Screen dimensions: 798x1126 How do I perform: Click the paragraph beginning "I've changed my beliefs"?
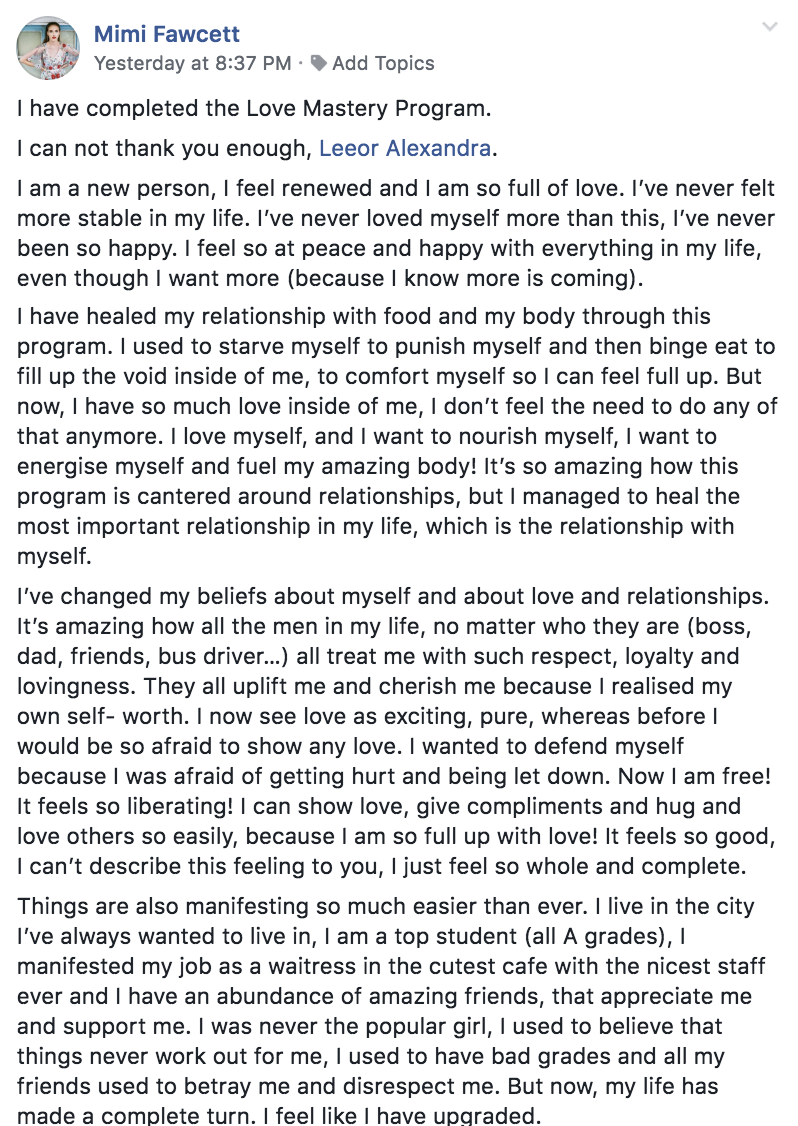[396, 731]
